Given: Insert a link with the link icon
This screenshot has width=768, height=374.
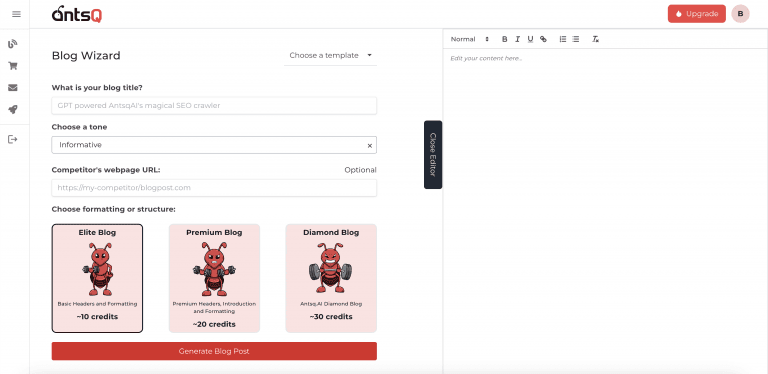Looking at the screenshot, I should pyautogui.click(x=543, y=39).
